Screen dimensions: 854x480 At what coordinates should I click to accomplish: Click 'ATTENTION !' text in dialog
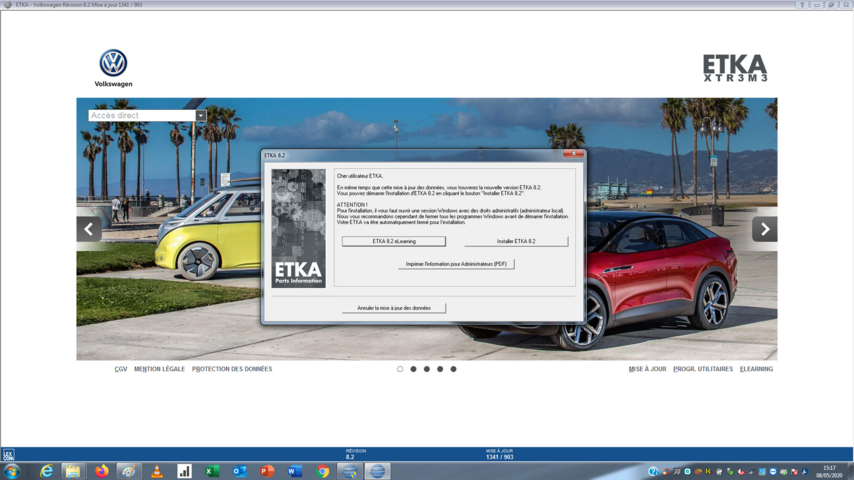point(352,205)
